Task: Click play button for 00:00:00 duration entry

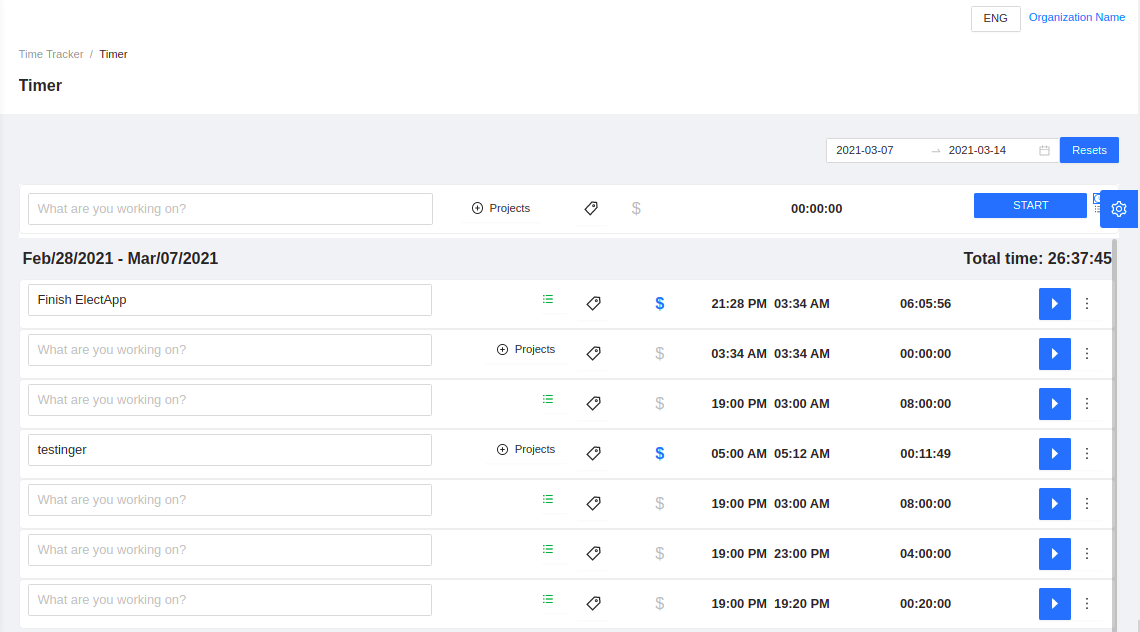Action: click(x=1054, y=354)
